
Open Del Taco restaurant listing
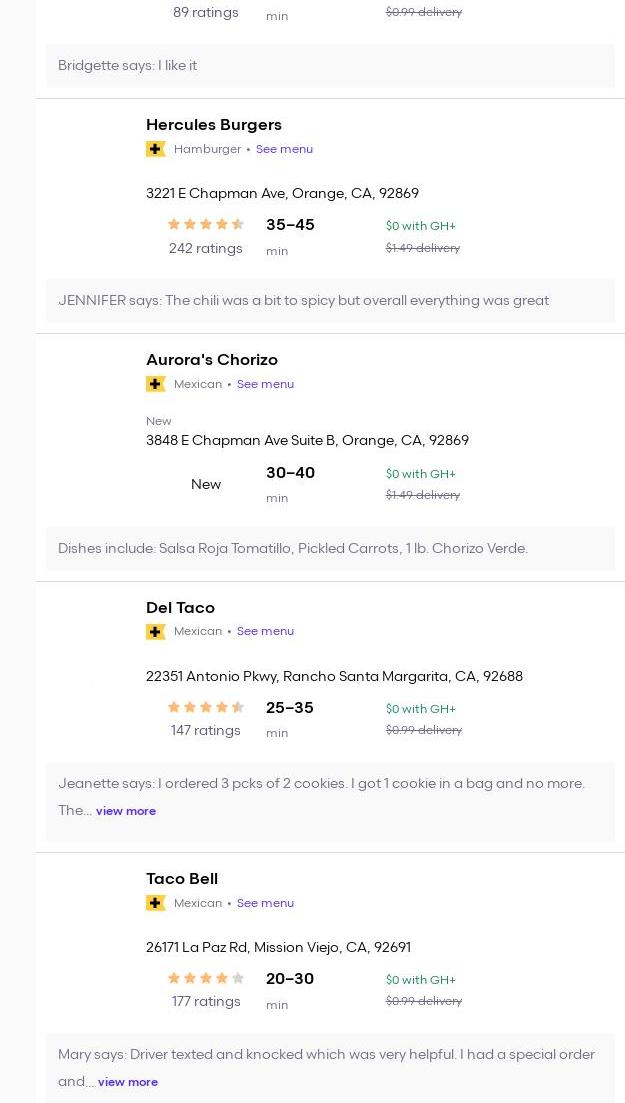click(x=180, y=608)
